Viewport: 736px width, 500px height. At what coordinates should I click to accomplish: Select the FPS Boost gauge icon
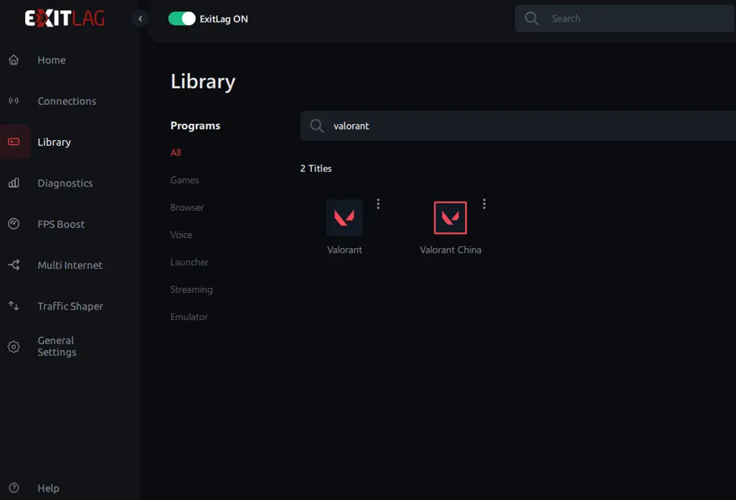click(14, 224)
